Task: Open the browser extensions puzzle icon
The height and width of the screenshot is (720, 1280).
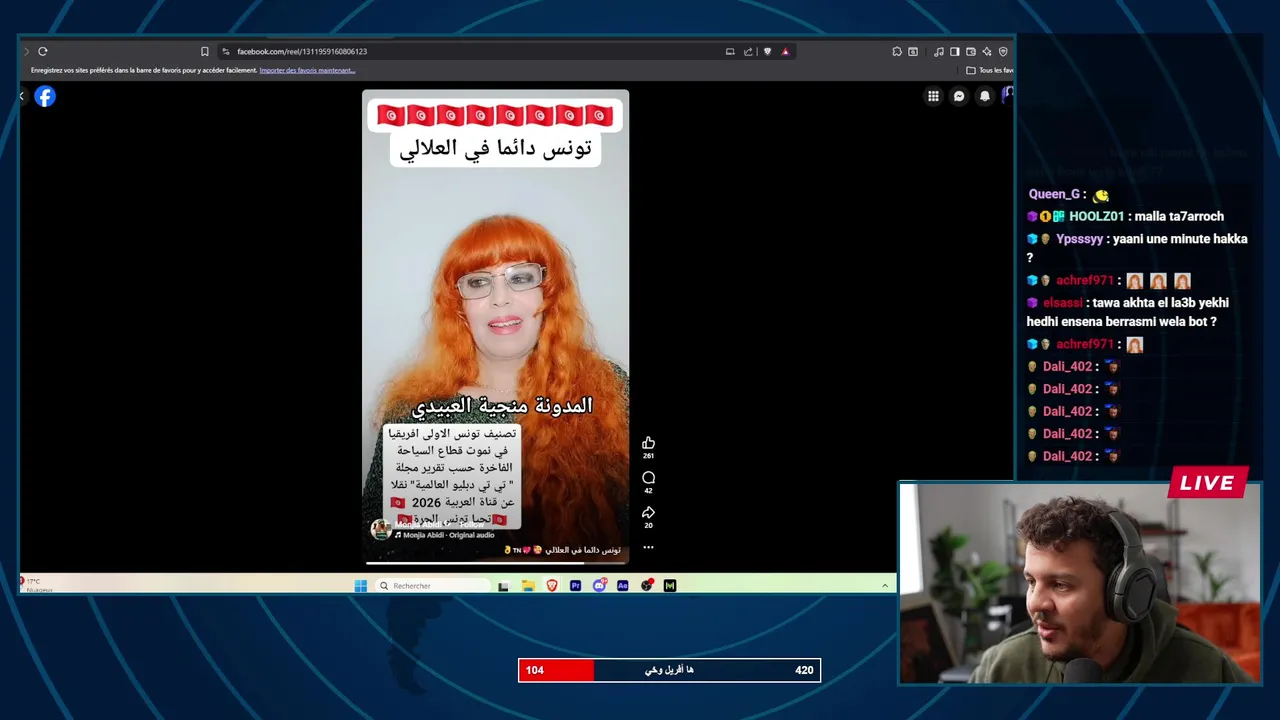Action: [x=897, y=51]
